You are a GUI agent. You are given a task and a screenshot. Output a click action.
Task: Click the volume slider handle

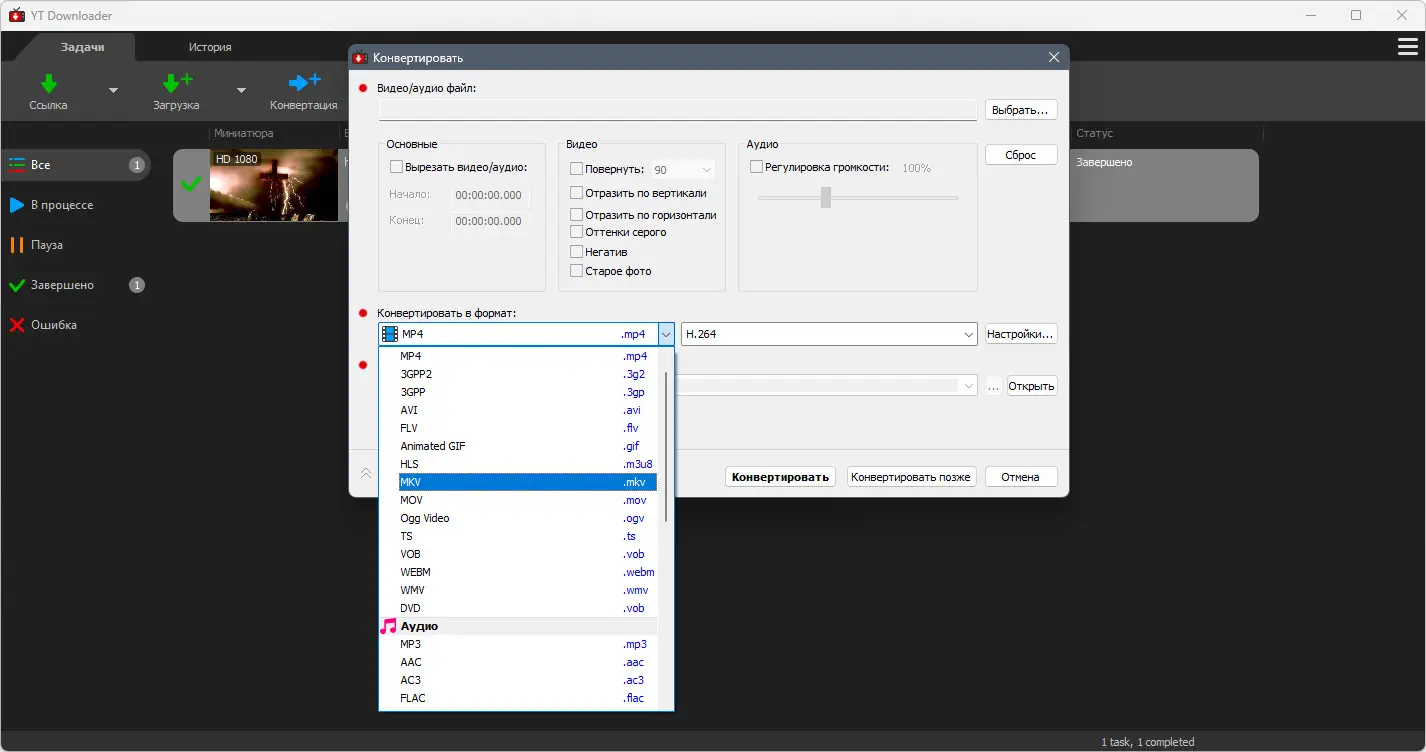pos(826,198)
